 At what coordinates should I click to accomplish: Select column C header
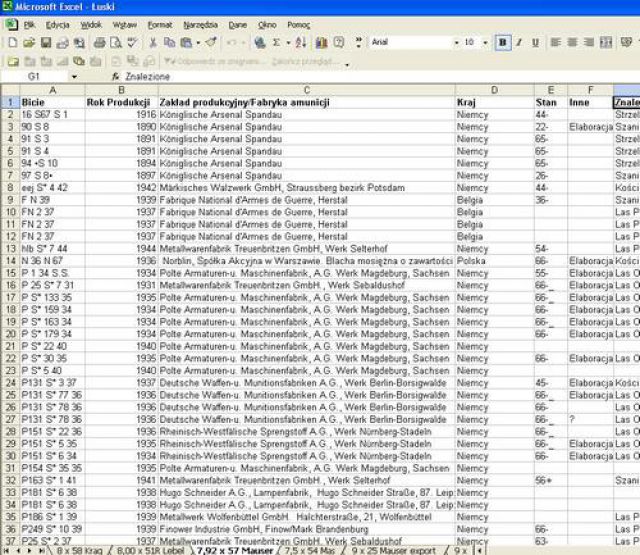[x=307, y=90]
